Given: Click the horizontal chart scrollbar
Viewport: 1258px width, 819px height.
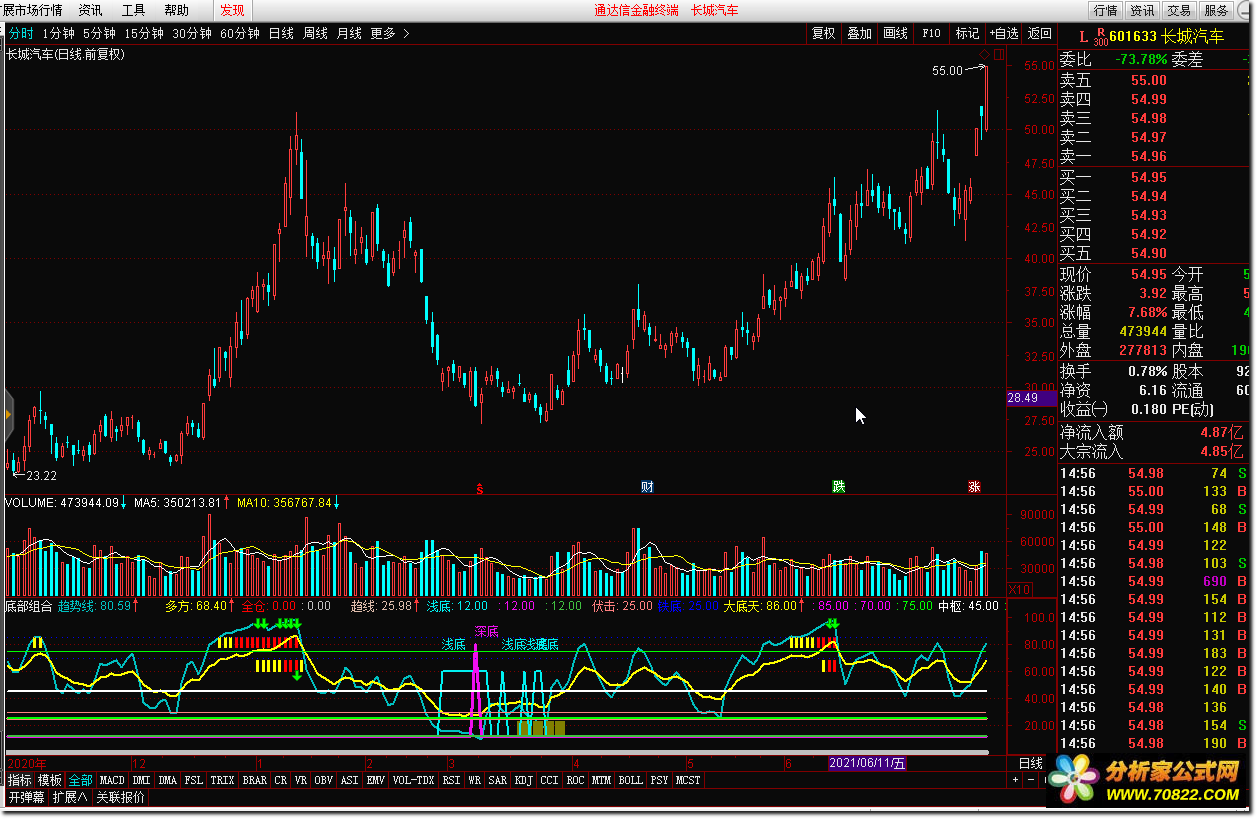Looking at the screenshot, I should [x=497, y=752].
